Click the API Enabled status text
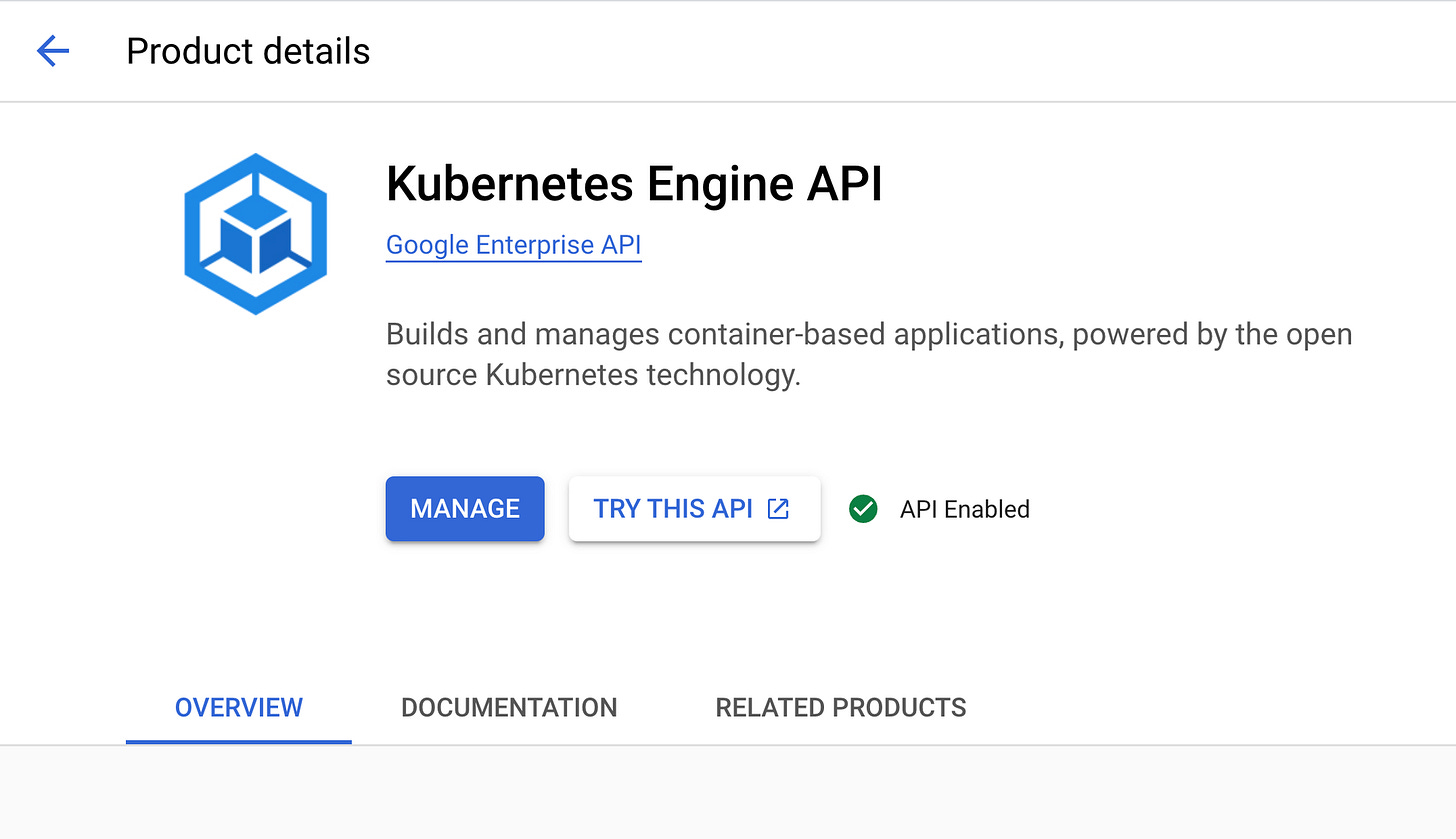 [x=965, y=509]
